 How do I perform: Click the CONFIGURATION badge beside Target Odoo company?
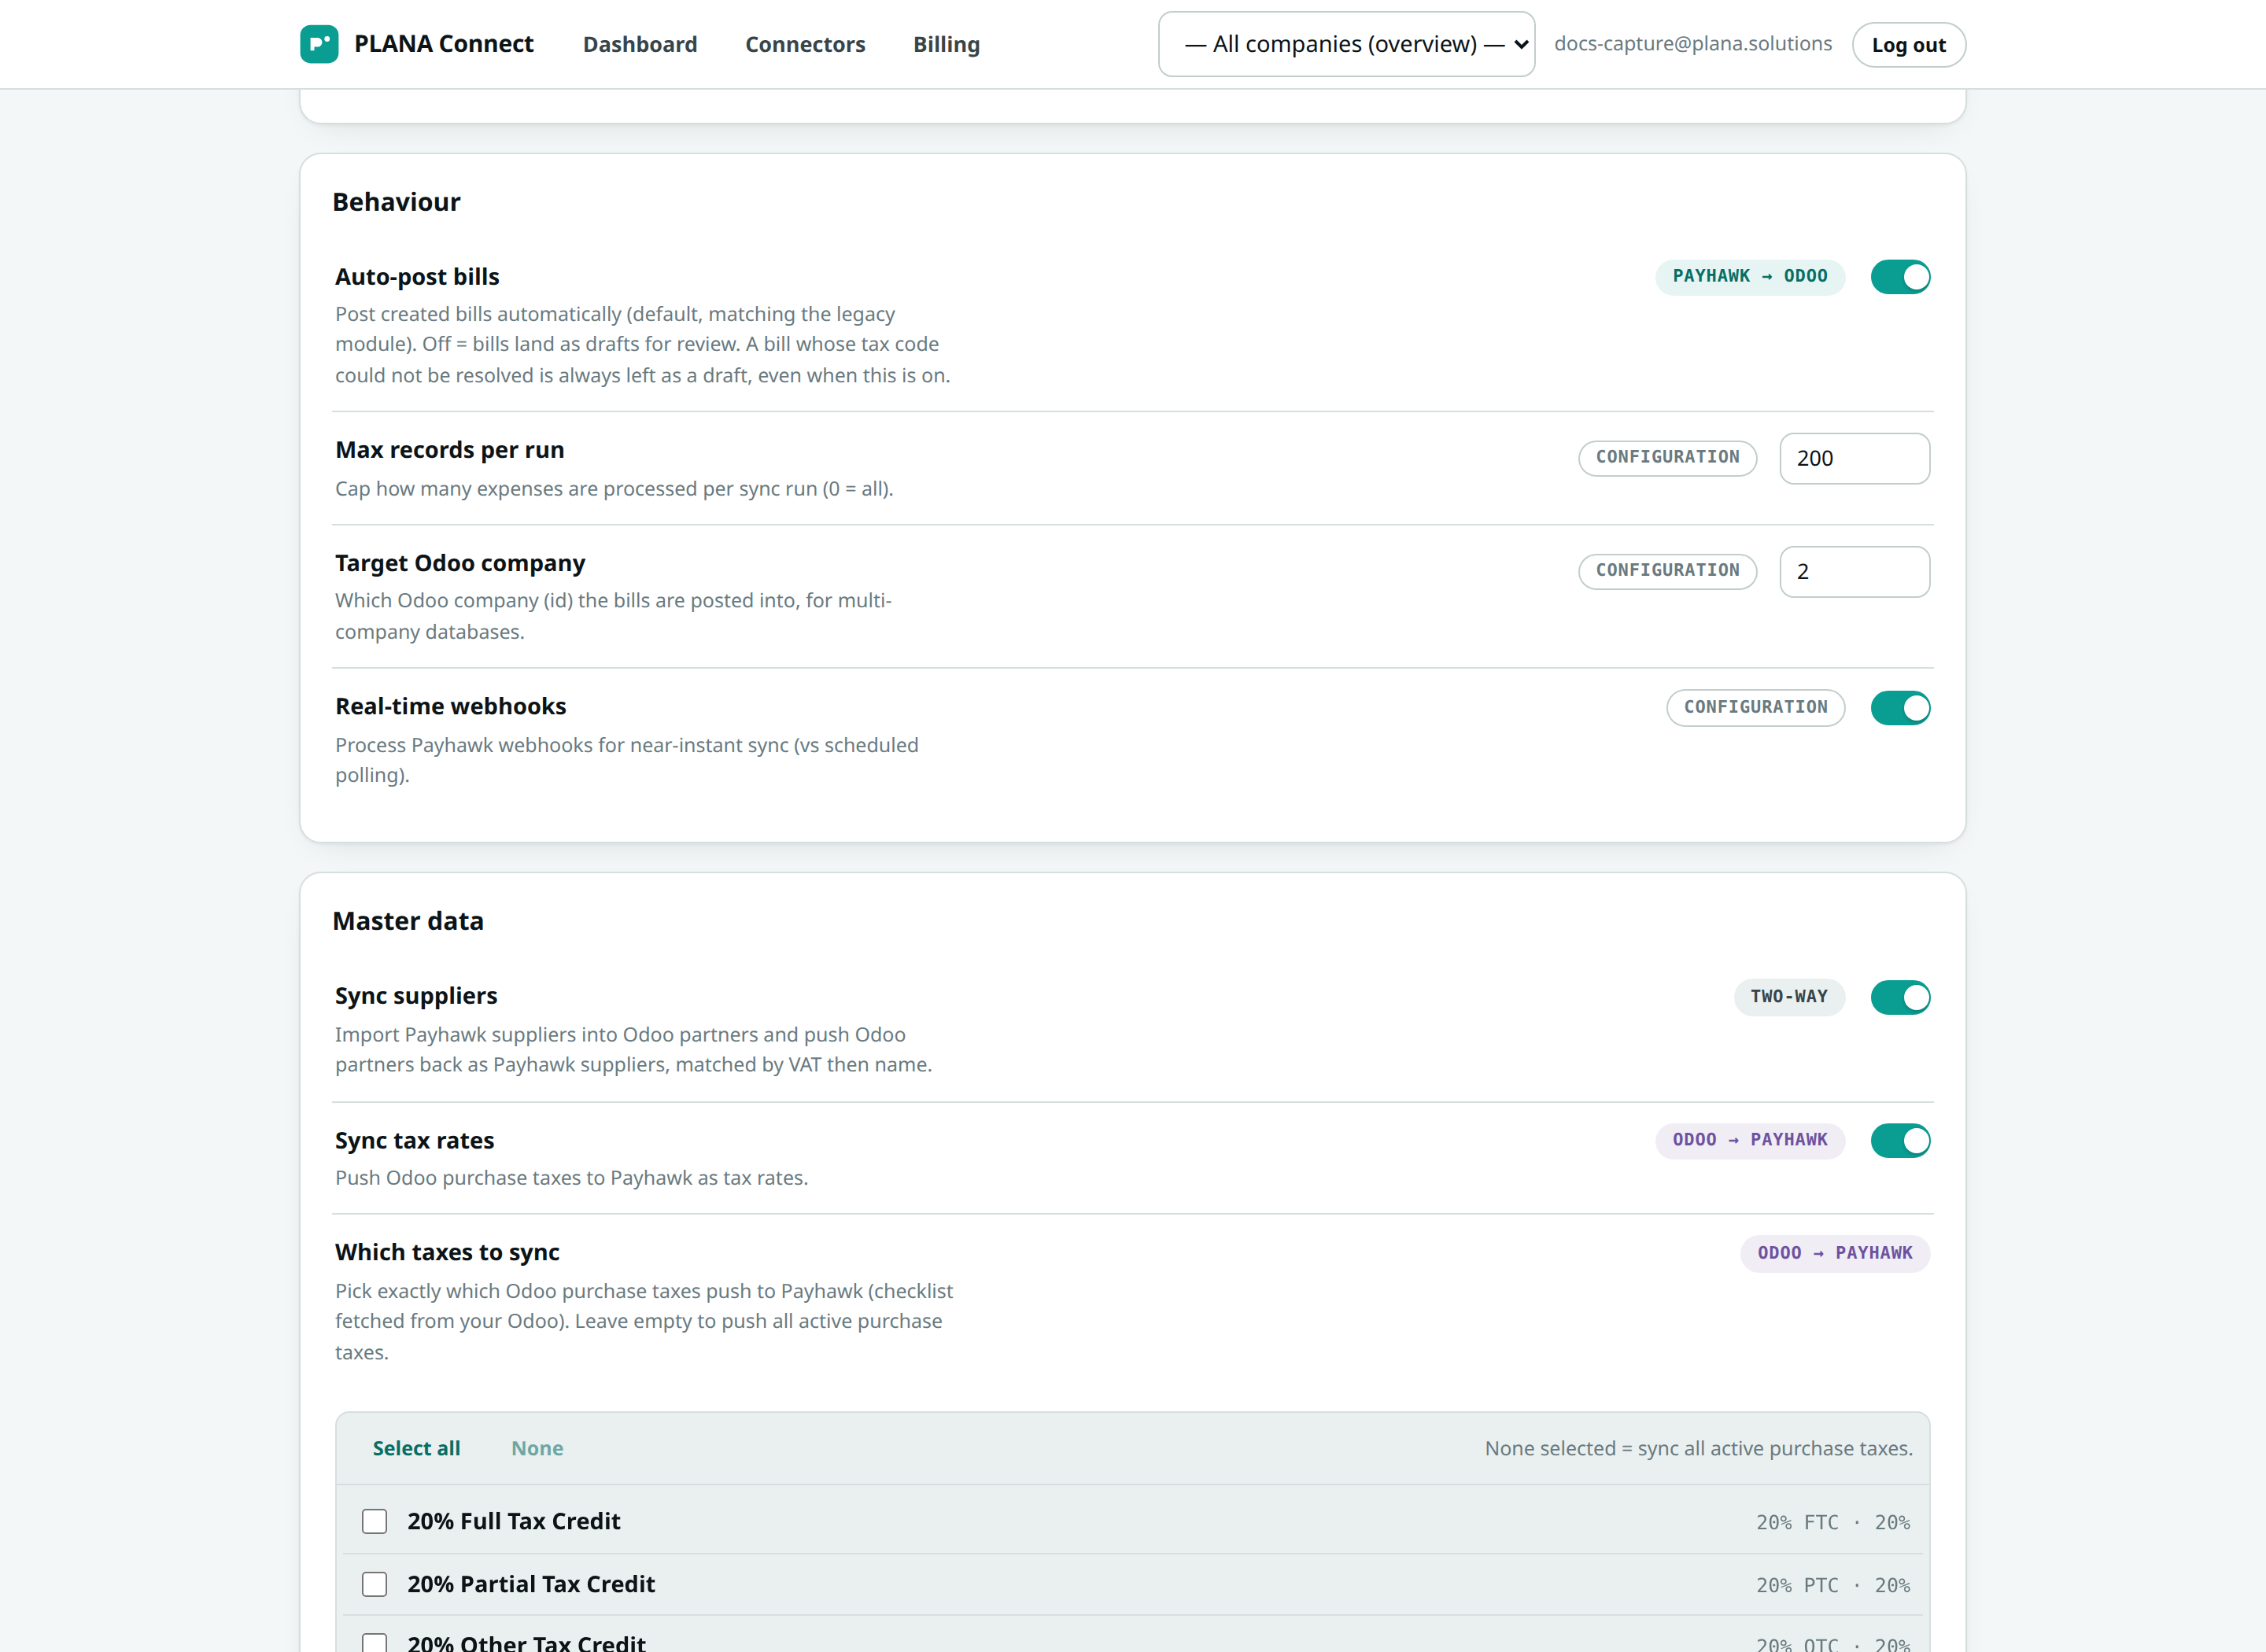point(1667,570)
